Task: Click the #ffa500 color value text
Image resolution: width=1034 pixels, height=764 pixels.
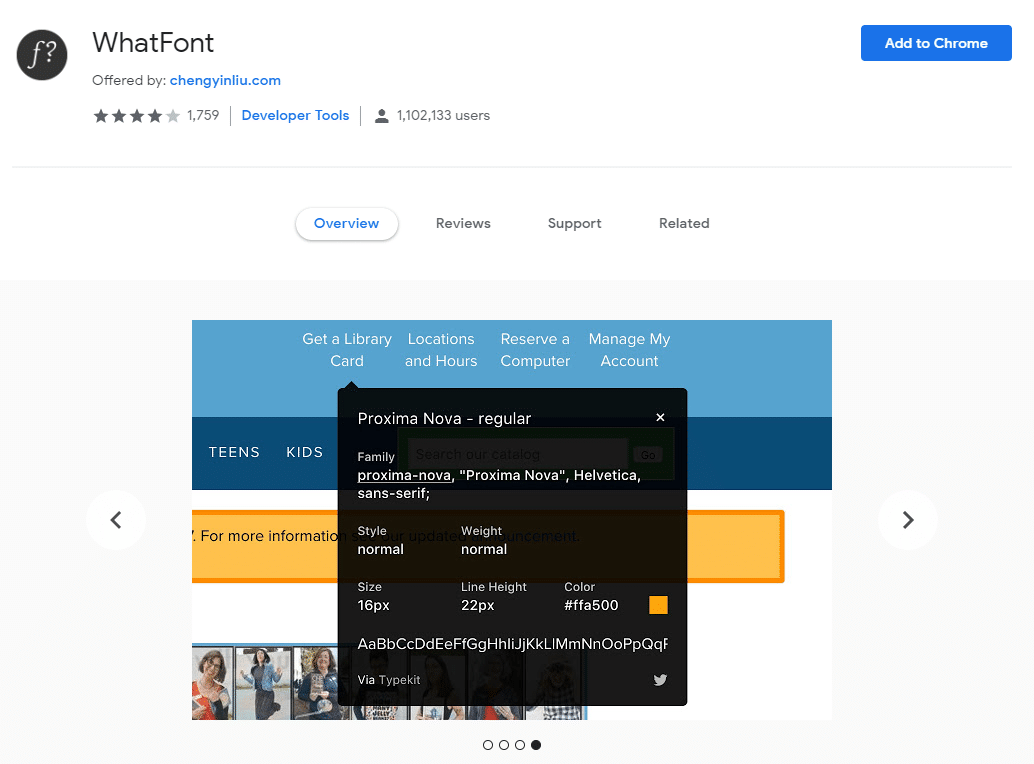Action: (591, 605)
